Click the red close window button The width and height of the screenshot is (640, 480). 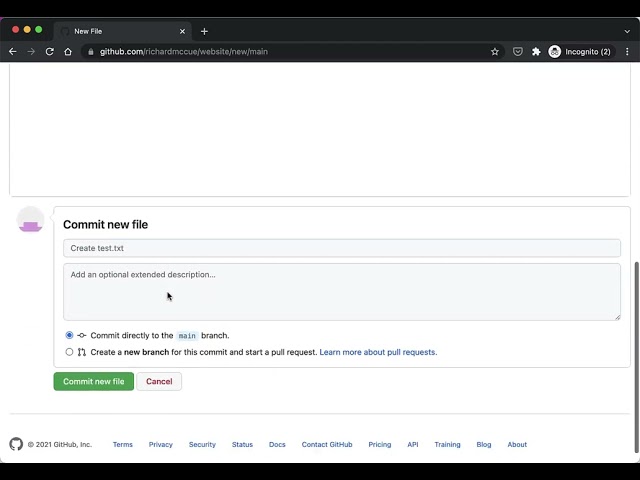16,29
